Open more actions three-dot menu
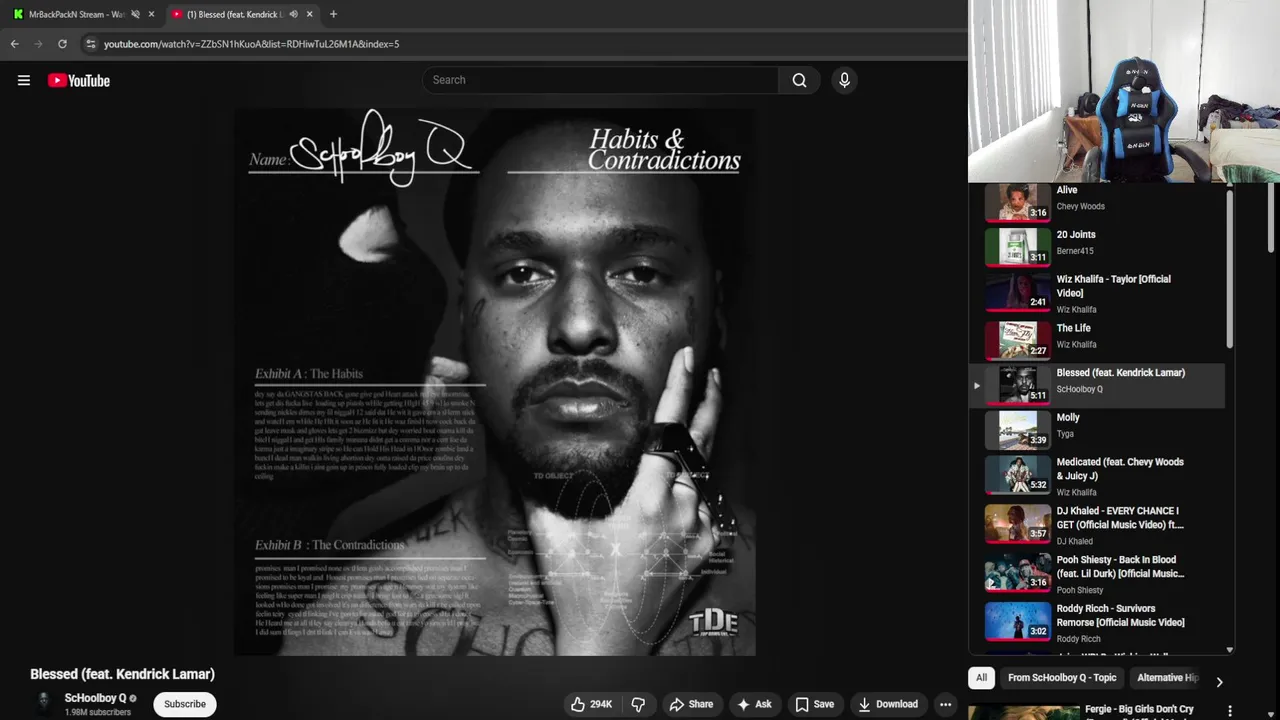This screenshot has height=720, width=1280. tap(945, 704)
